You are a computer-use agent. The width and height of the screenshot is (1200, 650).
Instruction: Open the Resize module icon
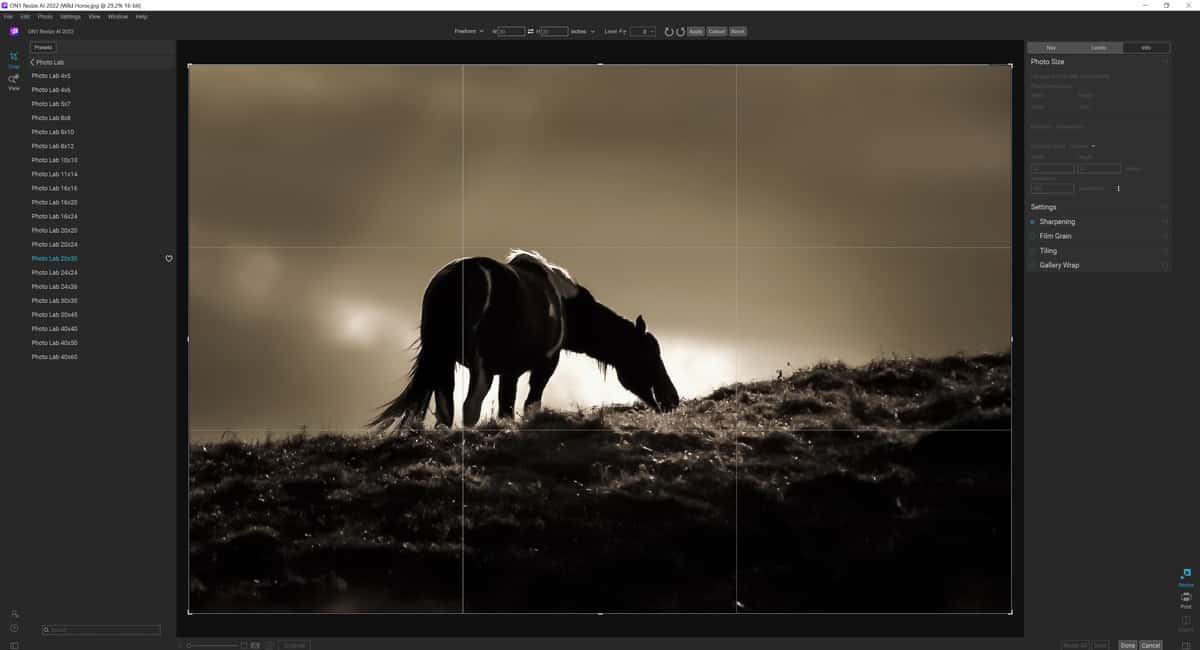click(1186, 575)
